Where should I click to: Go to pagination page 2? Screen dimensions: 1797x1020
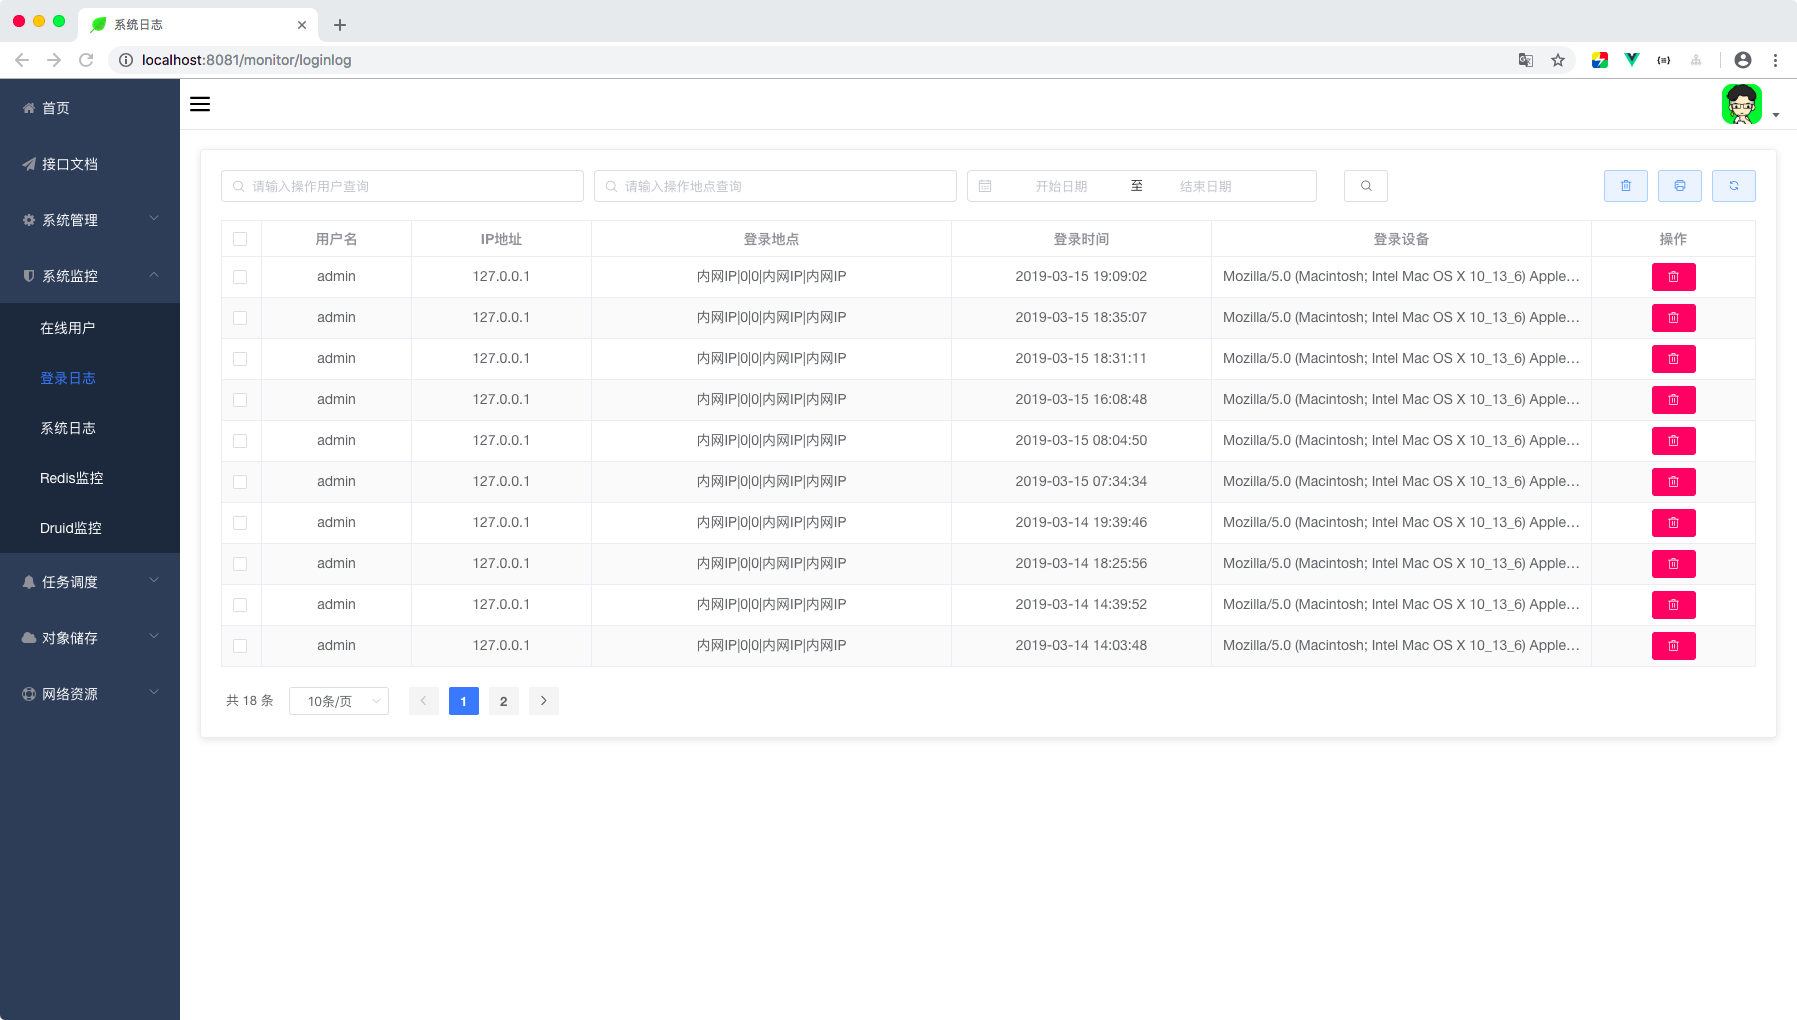pos(503,701)
